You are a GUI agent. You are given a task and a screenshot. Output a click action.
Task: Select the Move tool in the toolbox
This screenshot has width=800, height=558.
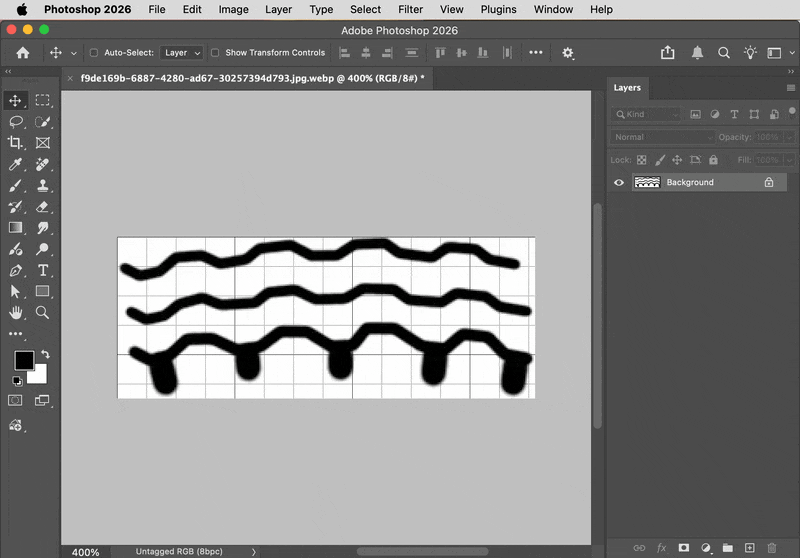pos(15,100)
